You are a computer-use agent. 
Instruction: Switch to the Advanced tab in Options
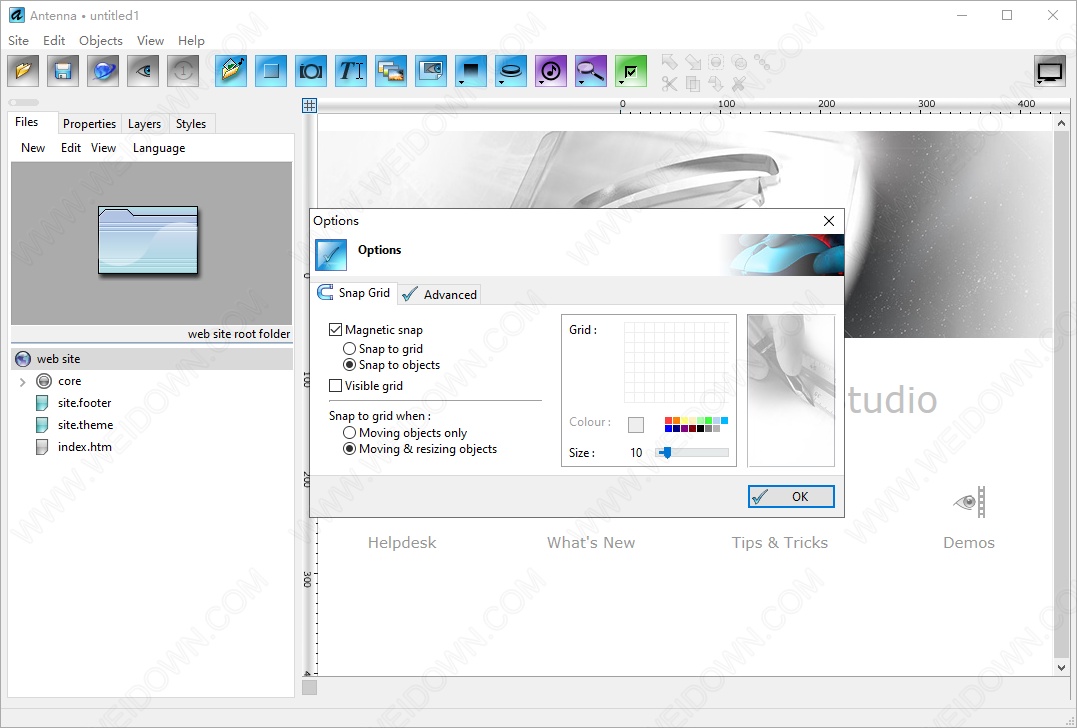pos(440,294)
